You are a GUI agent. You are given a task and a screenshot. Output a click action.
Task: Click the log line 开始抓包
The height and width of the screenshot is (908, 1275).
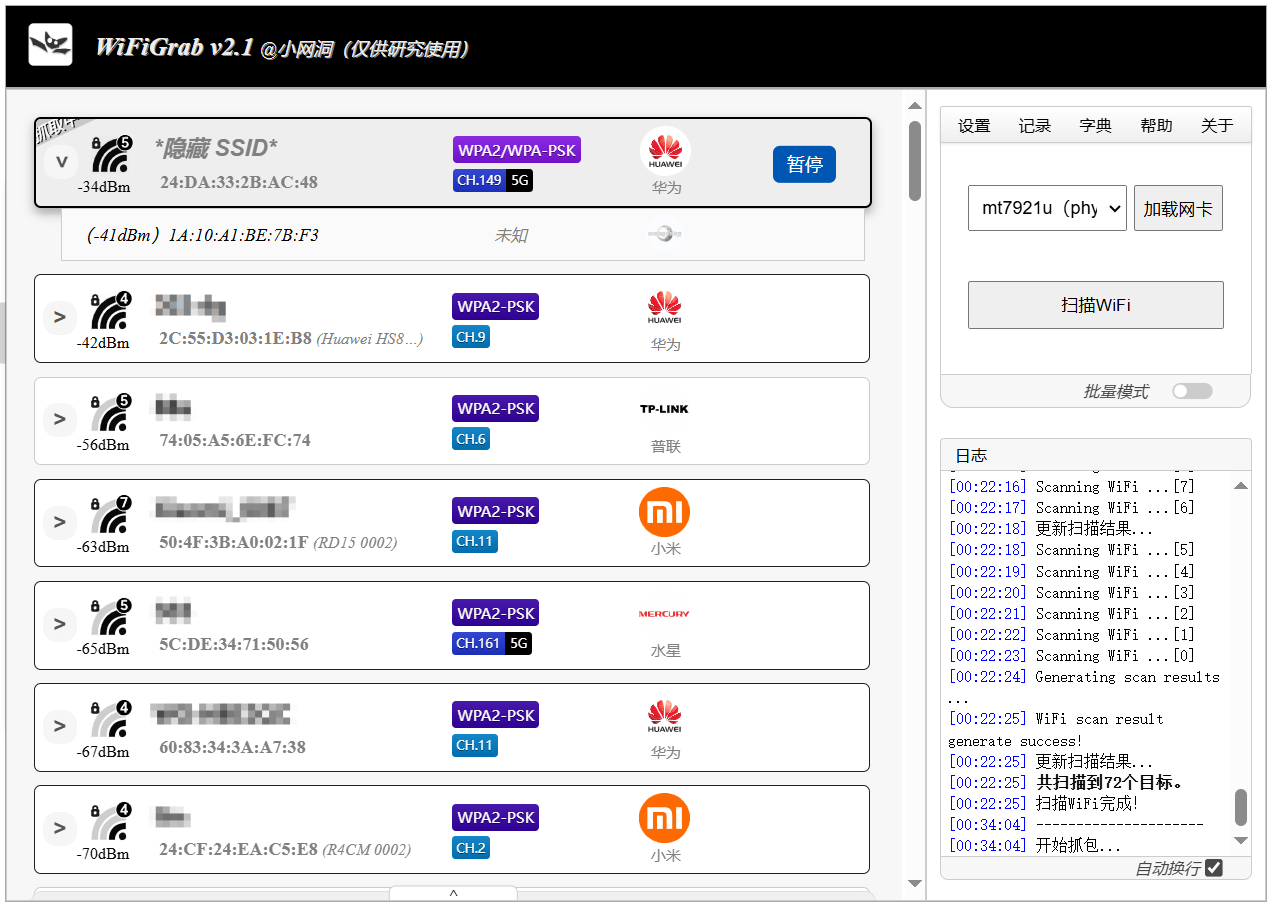tap(1079, 846)
